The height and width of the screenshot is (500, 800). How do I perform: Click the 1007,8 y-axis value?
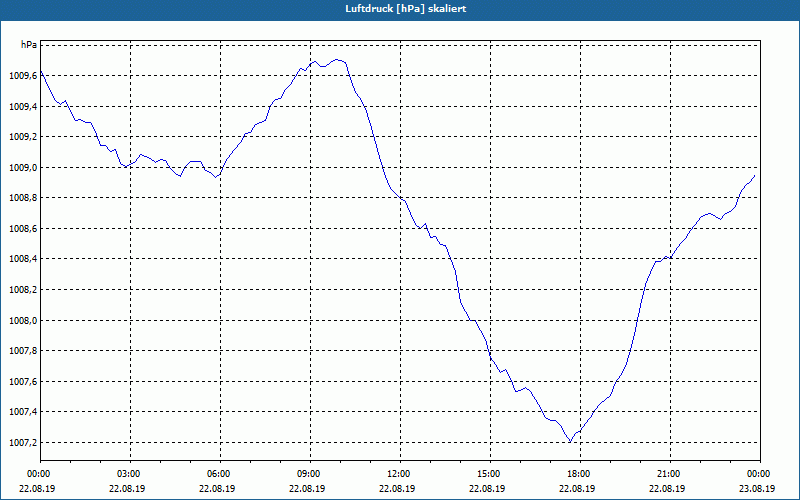(x=23, y=351)
